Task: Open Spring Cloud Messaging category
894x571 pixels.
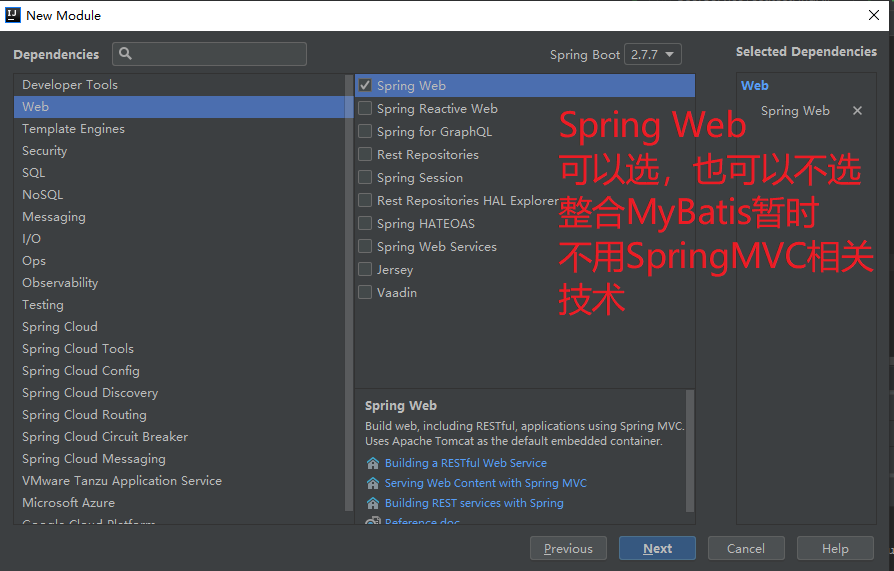Action: pyautogui.click(x=180, y=459)
